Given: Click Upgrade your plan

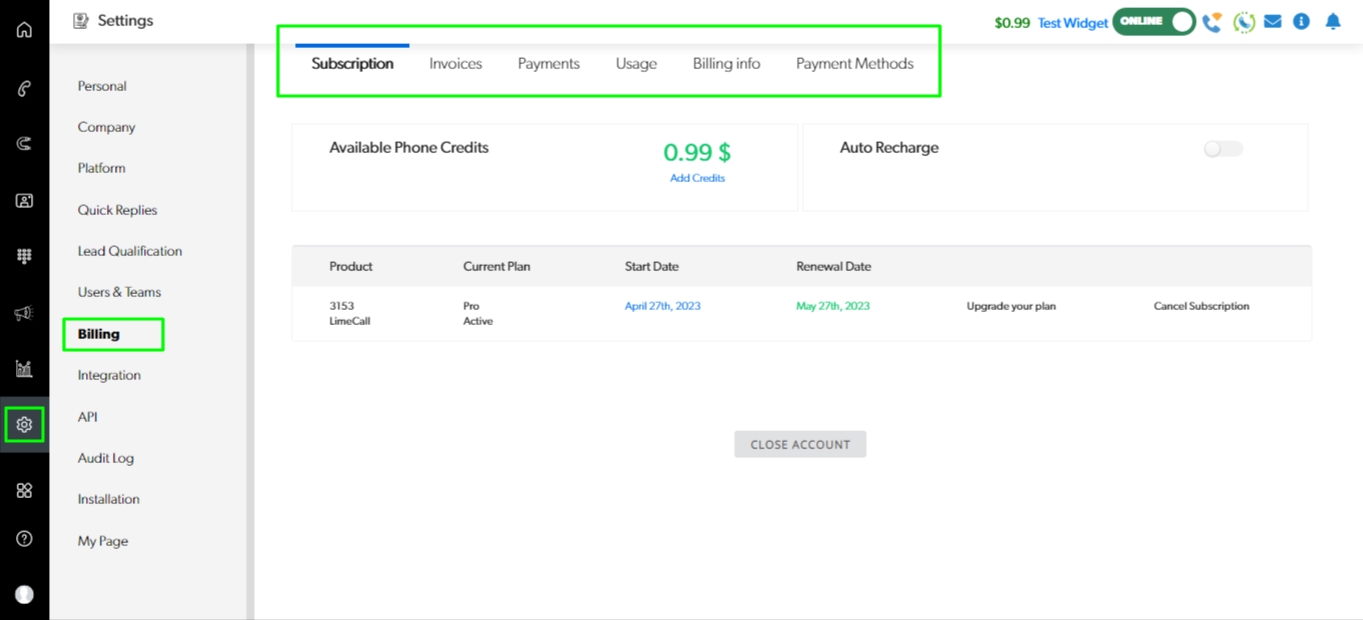Looking at the screenshot, I should click(1010, 306).
